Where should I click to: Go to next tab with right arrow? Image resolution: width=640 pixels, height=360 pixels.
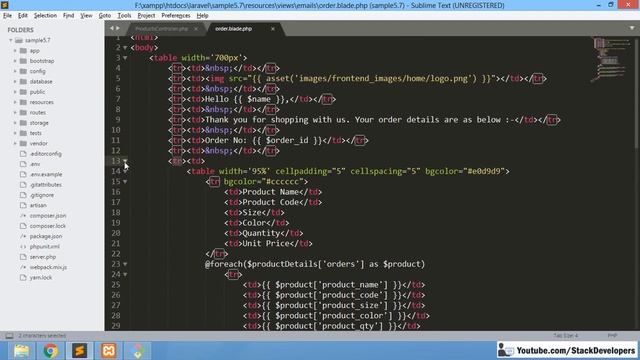tap(118, 28)
